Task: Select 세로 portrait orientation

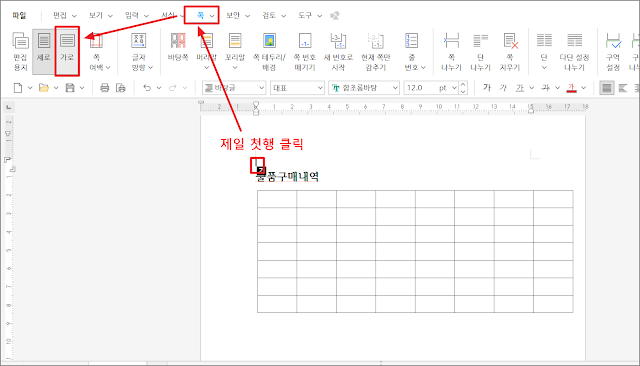Action: tap(44, 51)
